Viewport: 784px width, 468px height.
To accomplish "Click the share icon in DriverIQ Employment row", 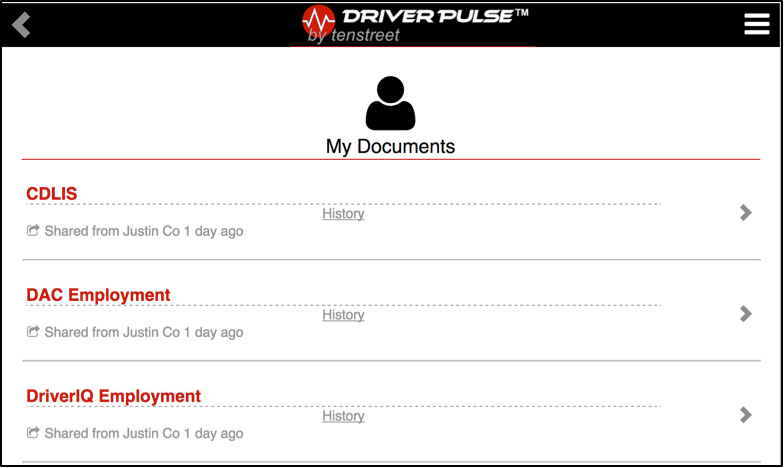I will click(x=33, y=432).
